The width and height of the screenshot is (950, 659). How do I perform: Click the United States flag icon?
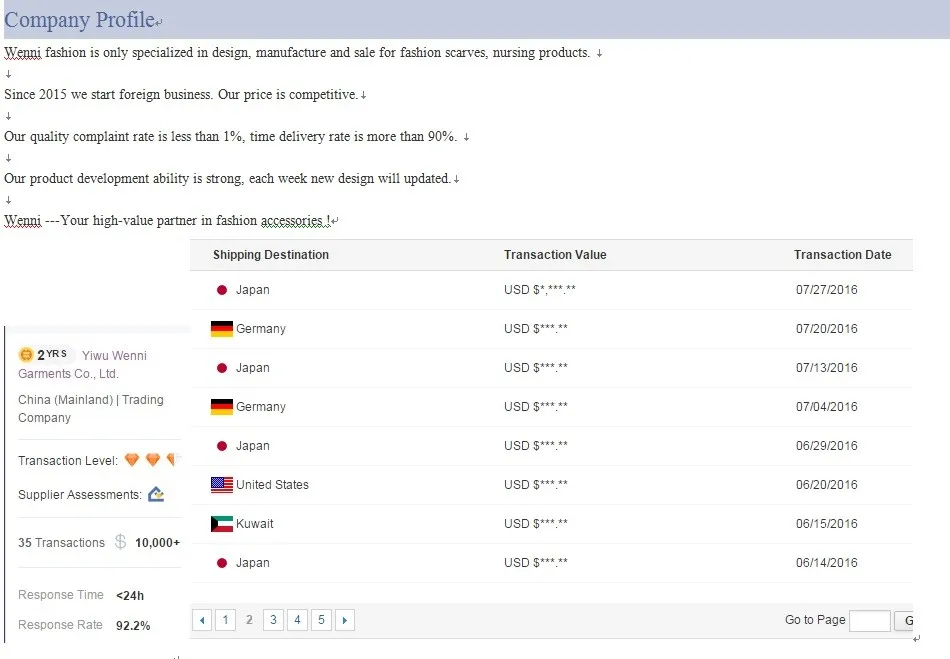coord(222,485)
